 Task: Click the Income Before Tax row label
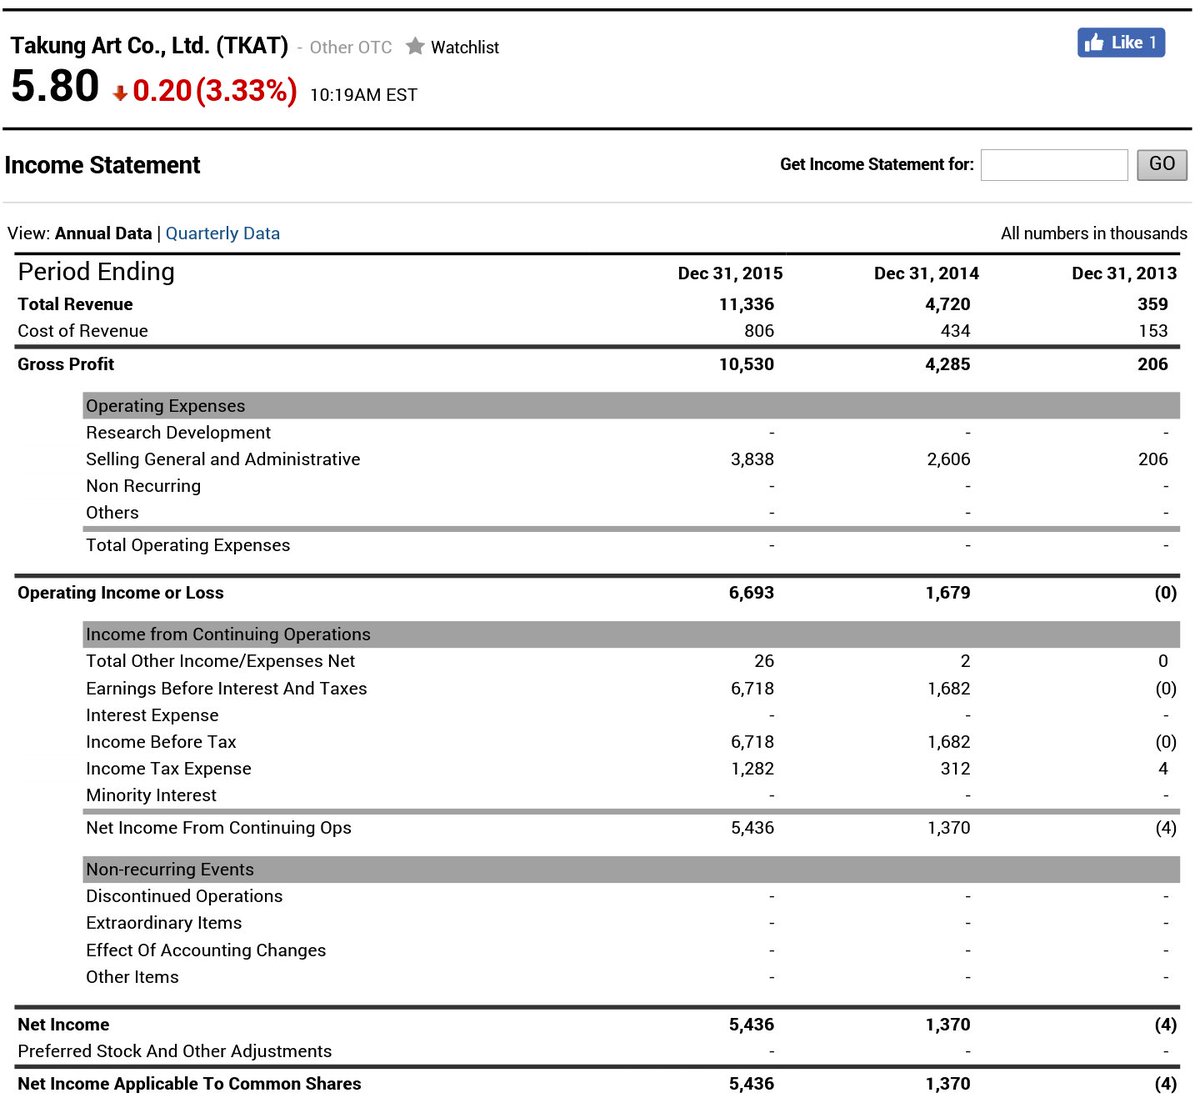161,742
